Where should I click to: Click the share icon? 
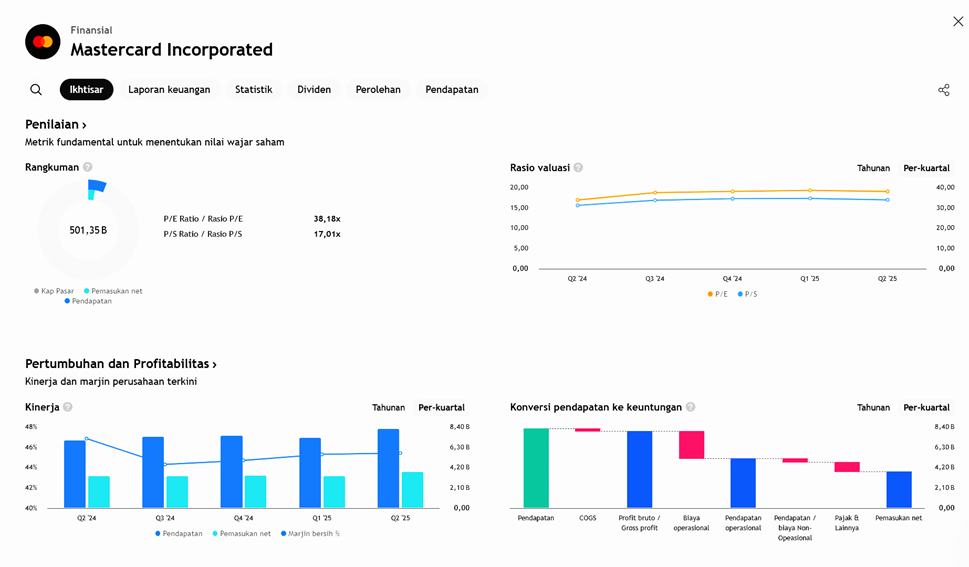[x=943, y=90]
